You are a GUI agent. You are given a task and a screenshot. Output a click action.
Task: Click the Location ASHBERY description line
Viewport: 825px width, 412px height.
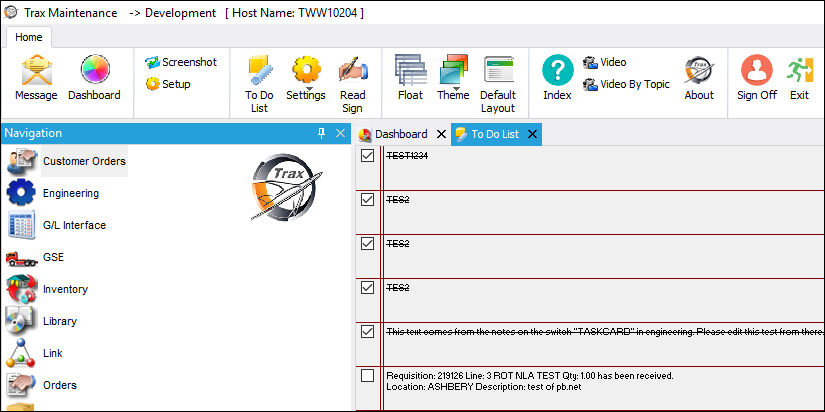[484, 387]
